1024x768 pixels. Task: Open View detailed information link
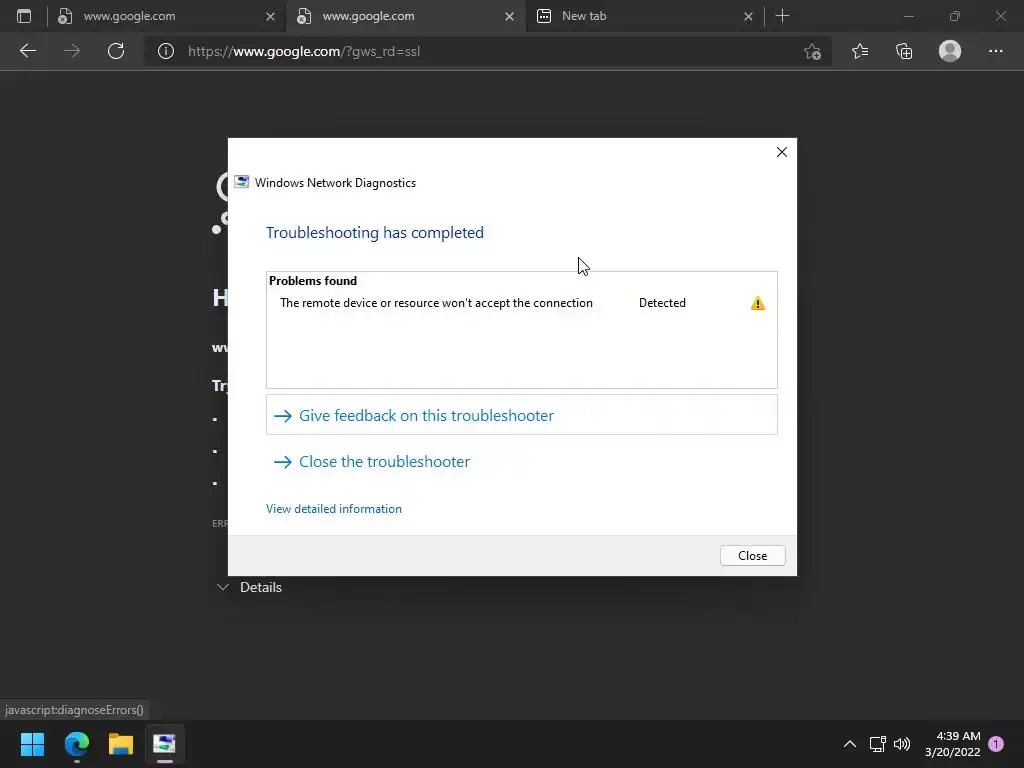pos(334,509)
